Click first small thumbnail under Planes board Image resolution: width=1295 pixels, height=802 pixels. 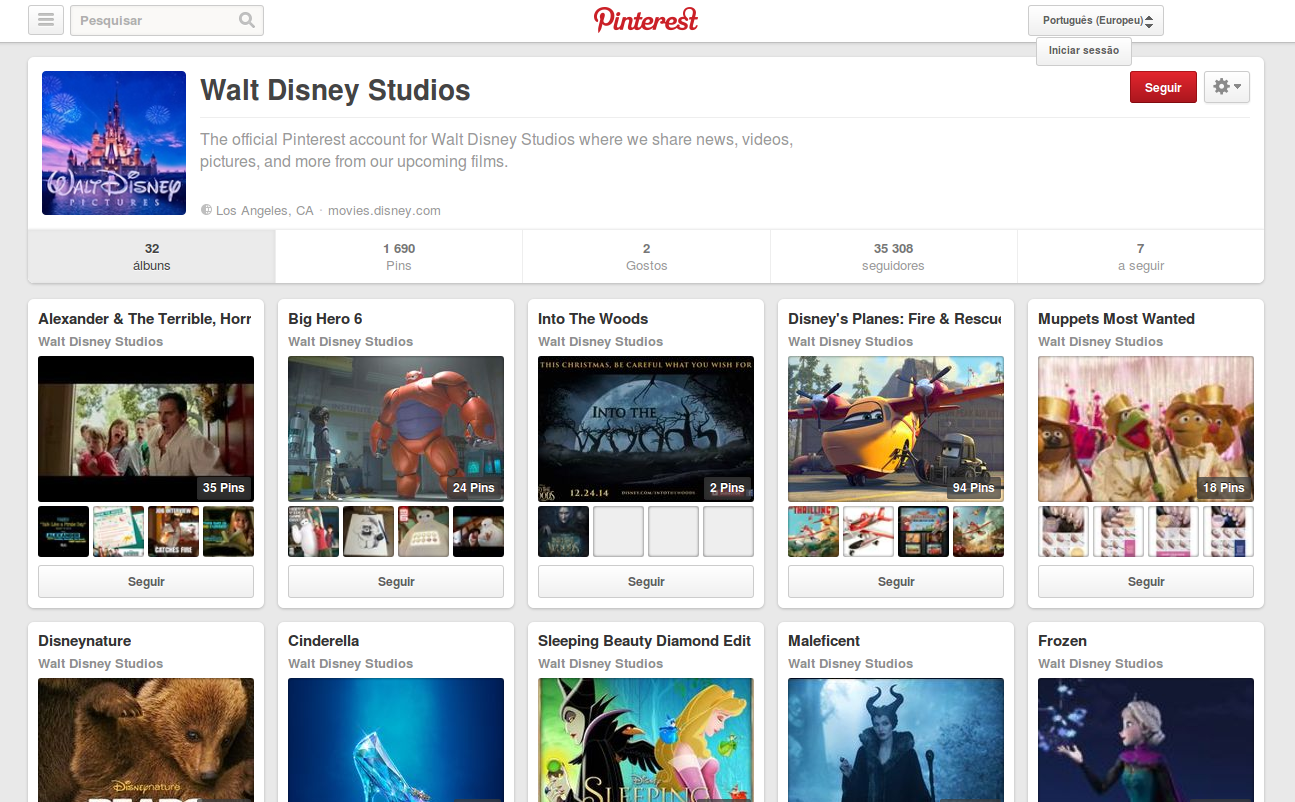point(814,531)
